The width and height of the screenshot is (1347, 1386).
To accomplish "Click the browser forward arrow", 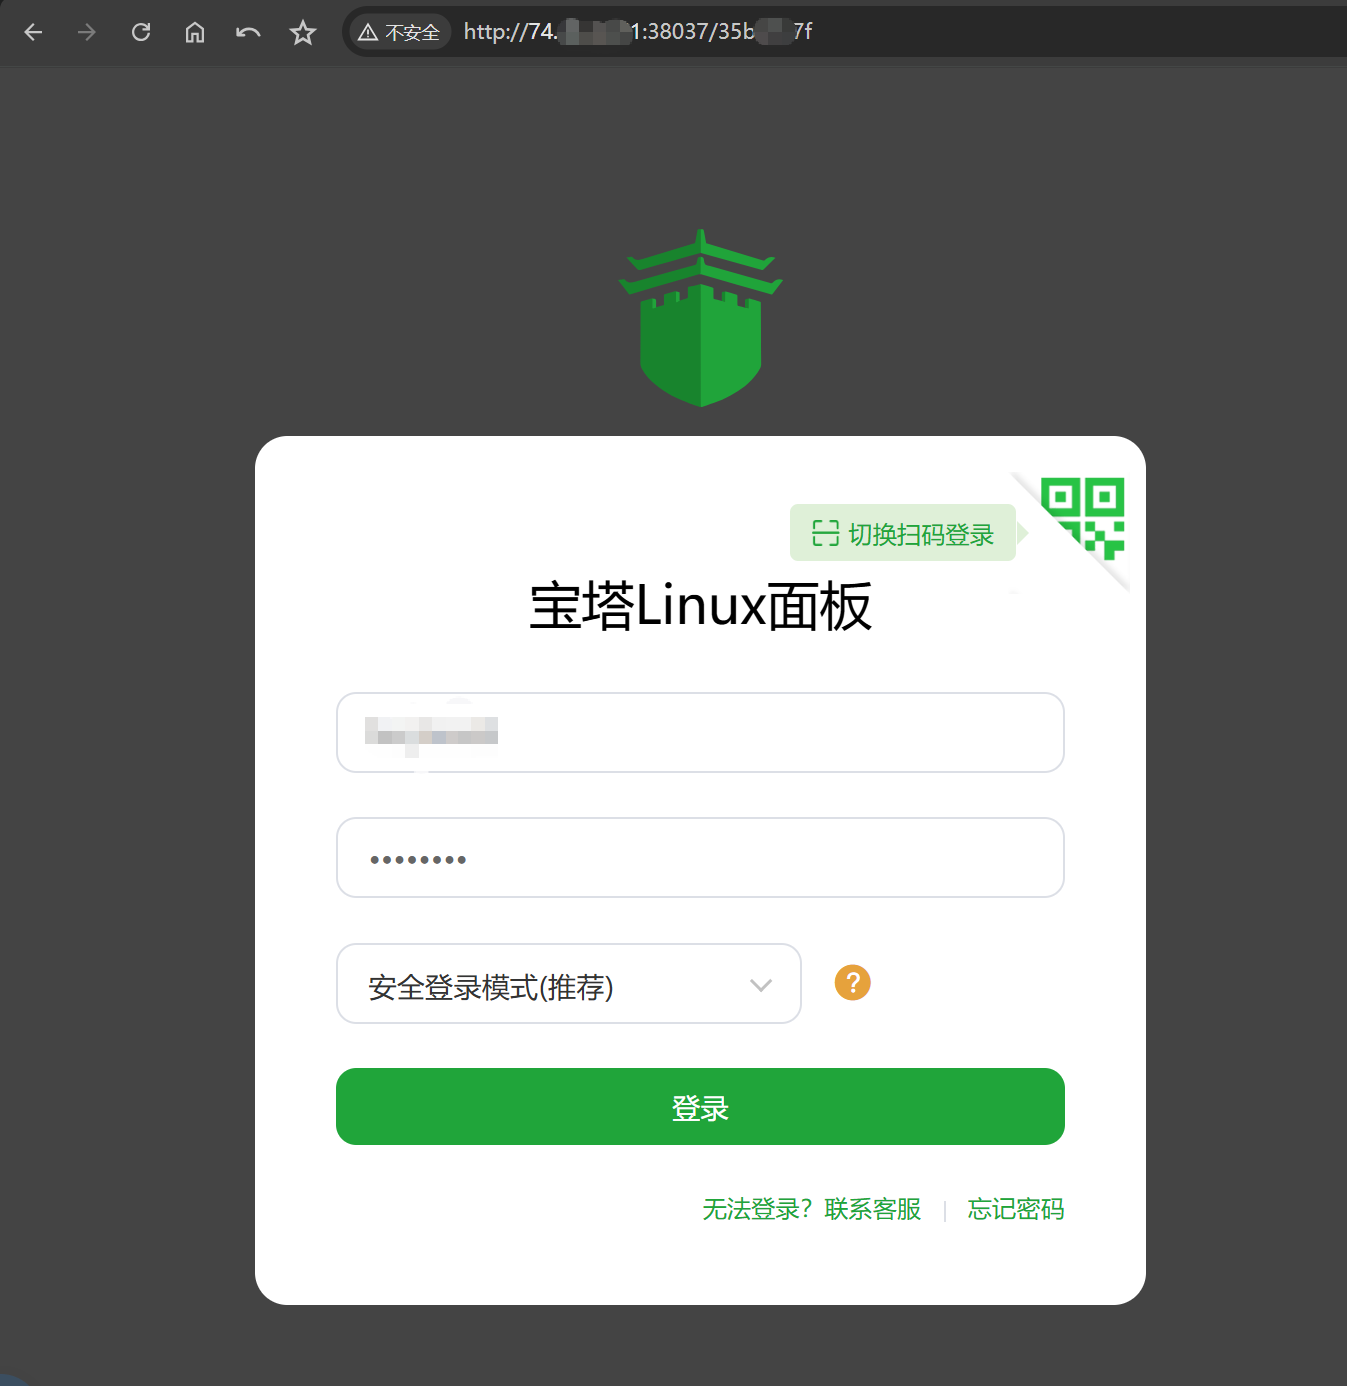I will click(x=87, y=32).
